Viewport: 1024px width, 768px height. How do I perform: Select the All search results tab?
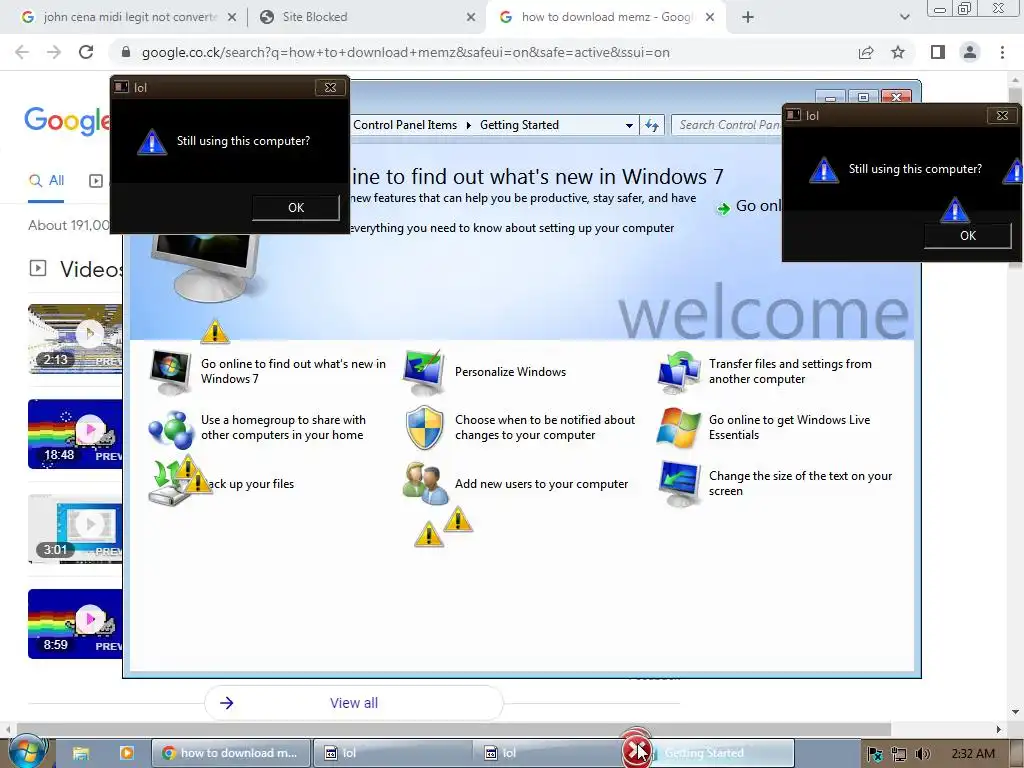[46, 181]
